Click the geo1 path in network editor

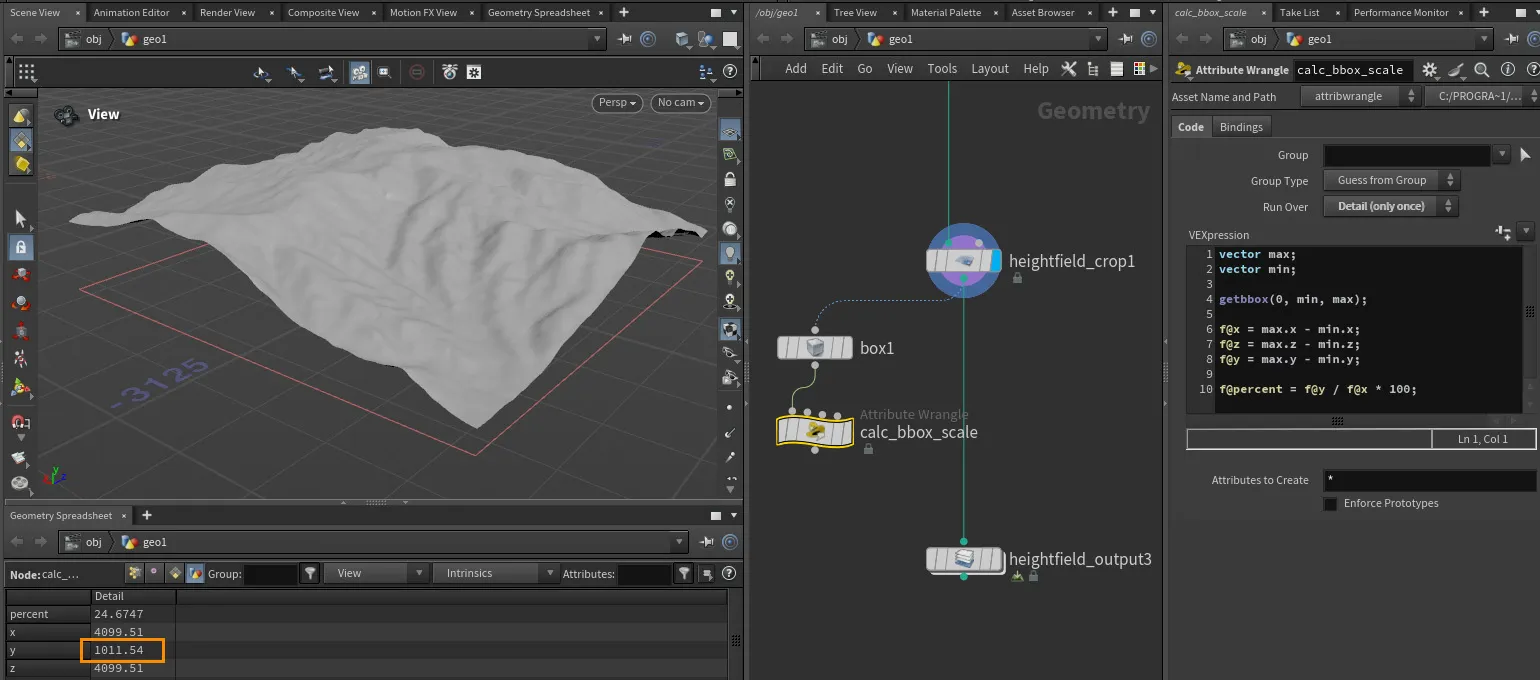point(901,39)
